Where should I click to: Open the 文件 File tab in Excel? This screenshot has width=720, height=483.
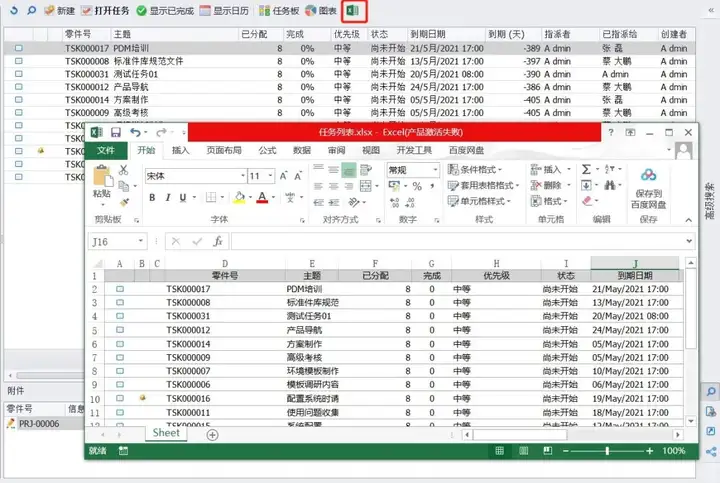(106, 150)
